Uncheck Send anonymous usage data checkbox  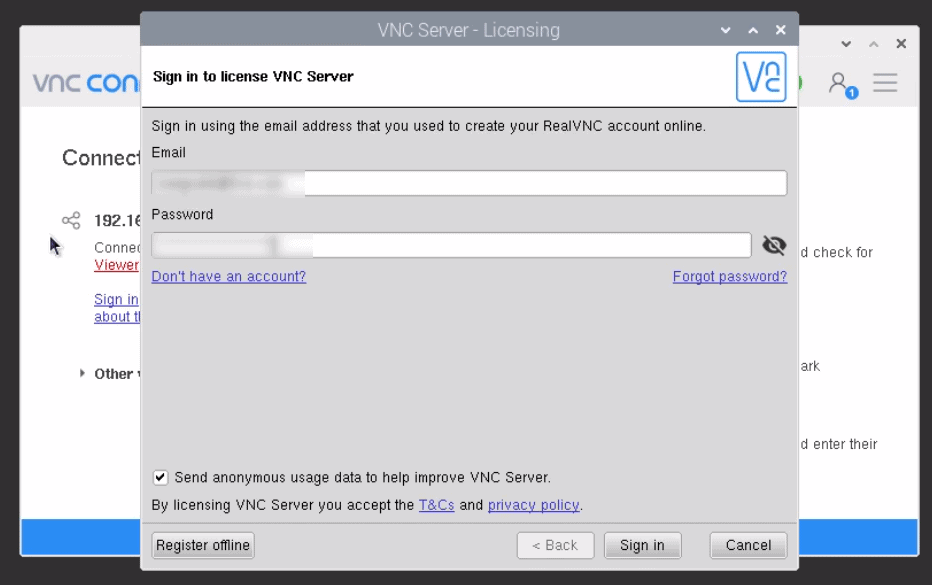160,477
